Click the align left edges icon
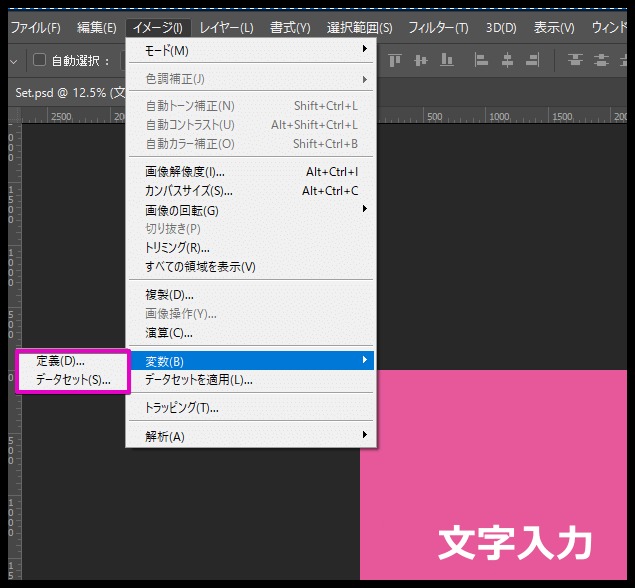 point(482,61)
